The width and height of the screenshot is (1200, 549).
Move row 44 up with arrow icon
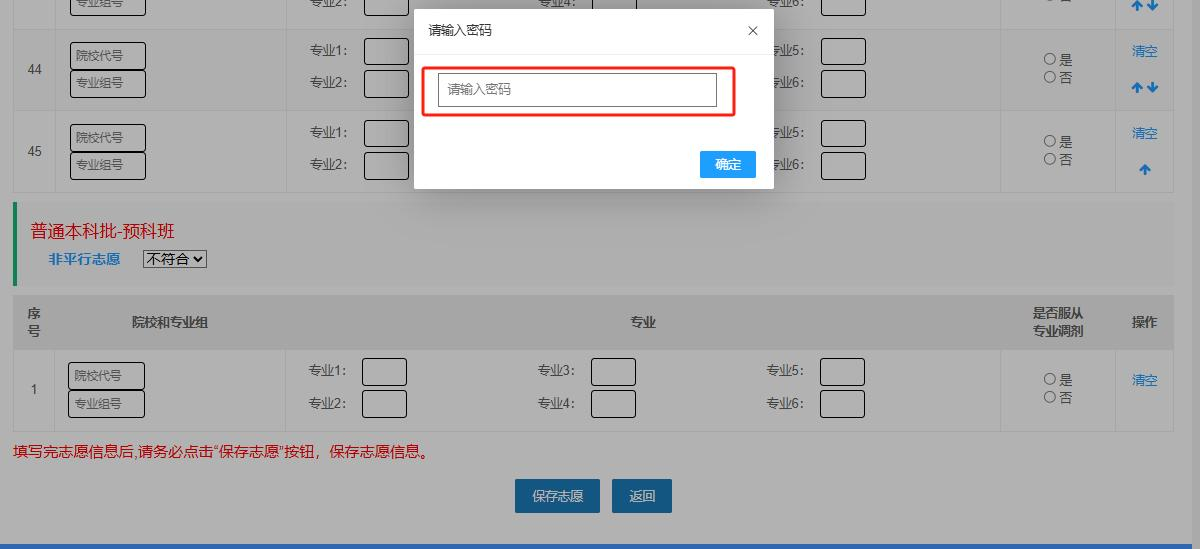pyautogui.click(x=1137, y=88)
